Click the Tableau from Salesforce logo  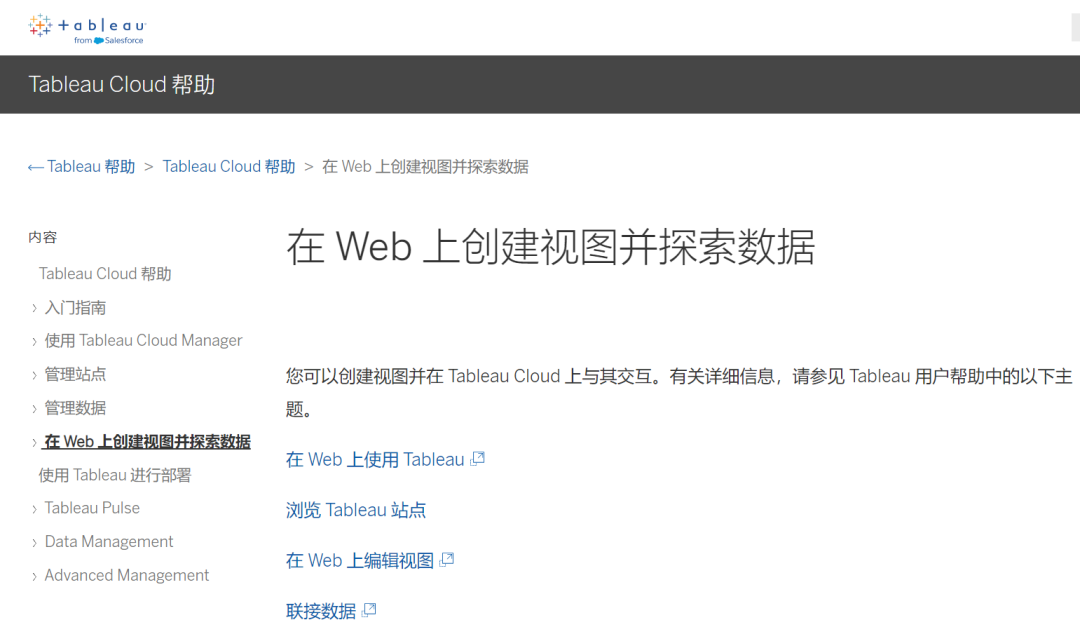(87, 28)
